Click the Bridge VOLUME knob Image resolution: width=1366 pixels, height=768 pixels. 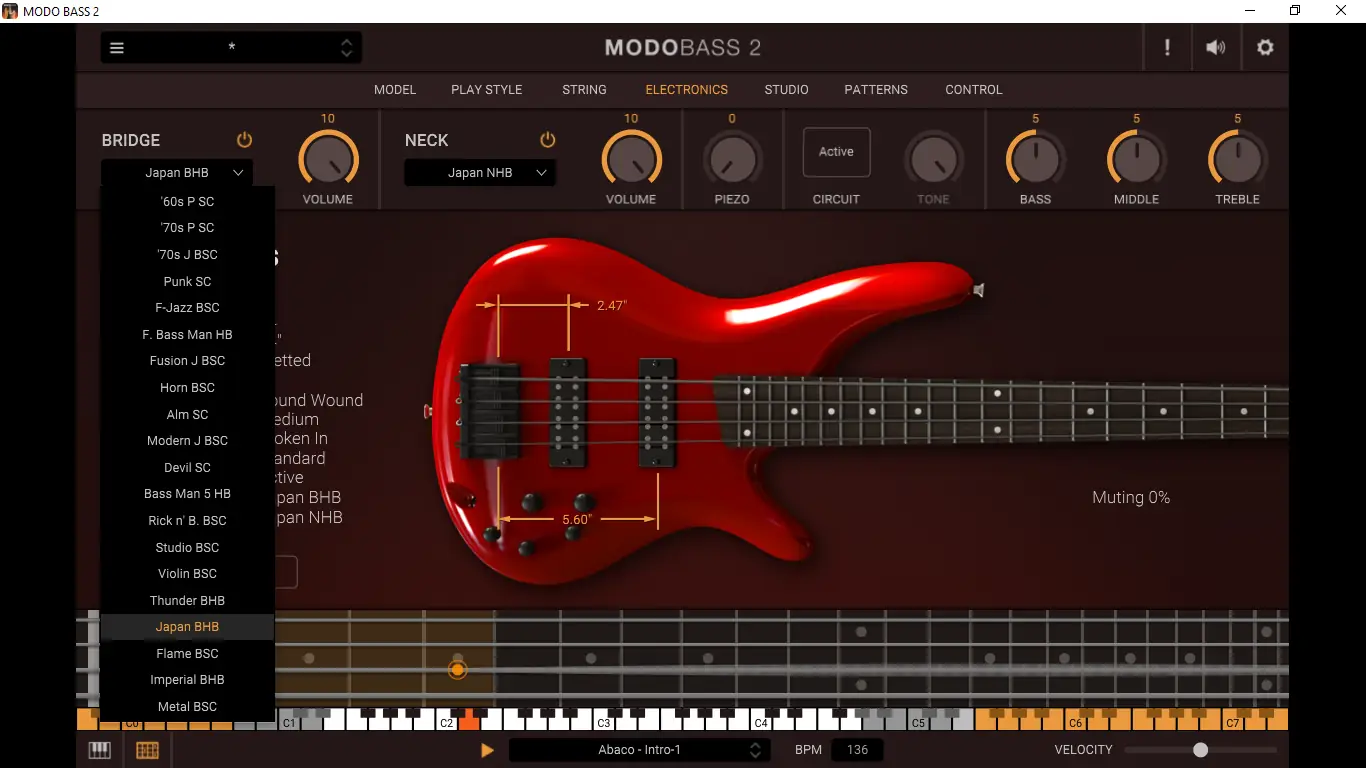(x=328, y=159)
